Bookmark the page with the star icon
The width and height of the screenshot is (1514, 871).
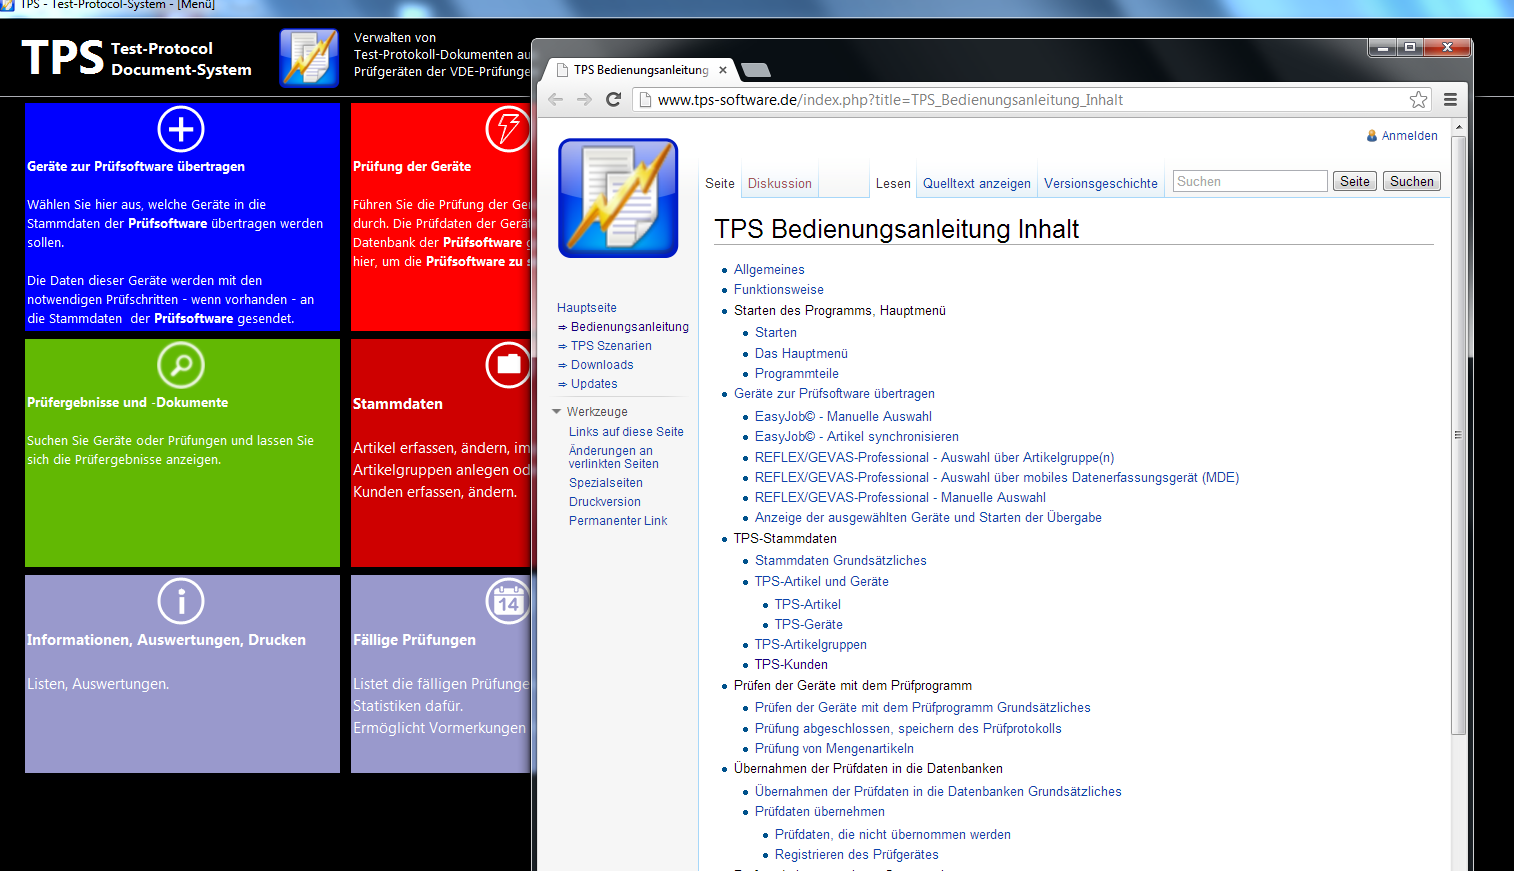(x=1418, y=100)
